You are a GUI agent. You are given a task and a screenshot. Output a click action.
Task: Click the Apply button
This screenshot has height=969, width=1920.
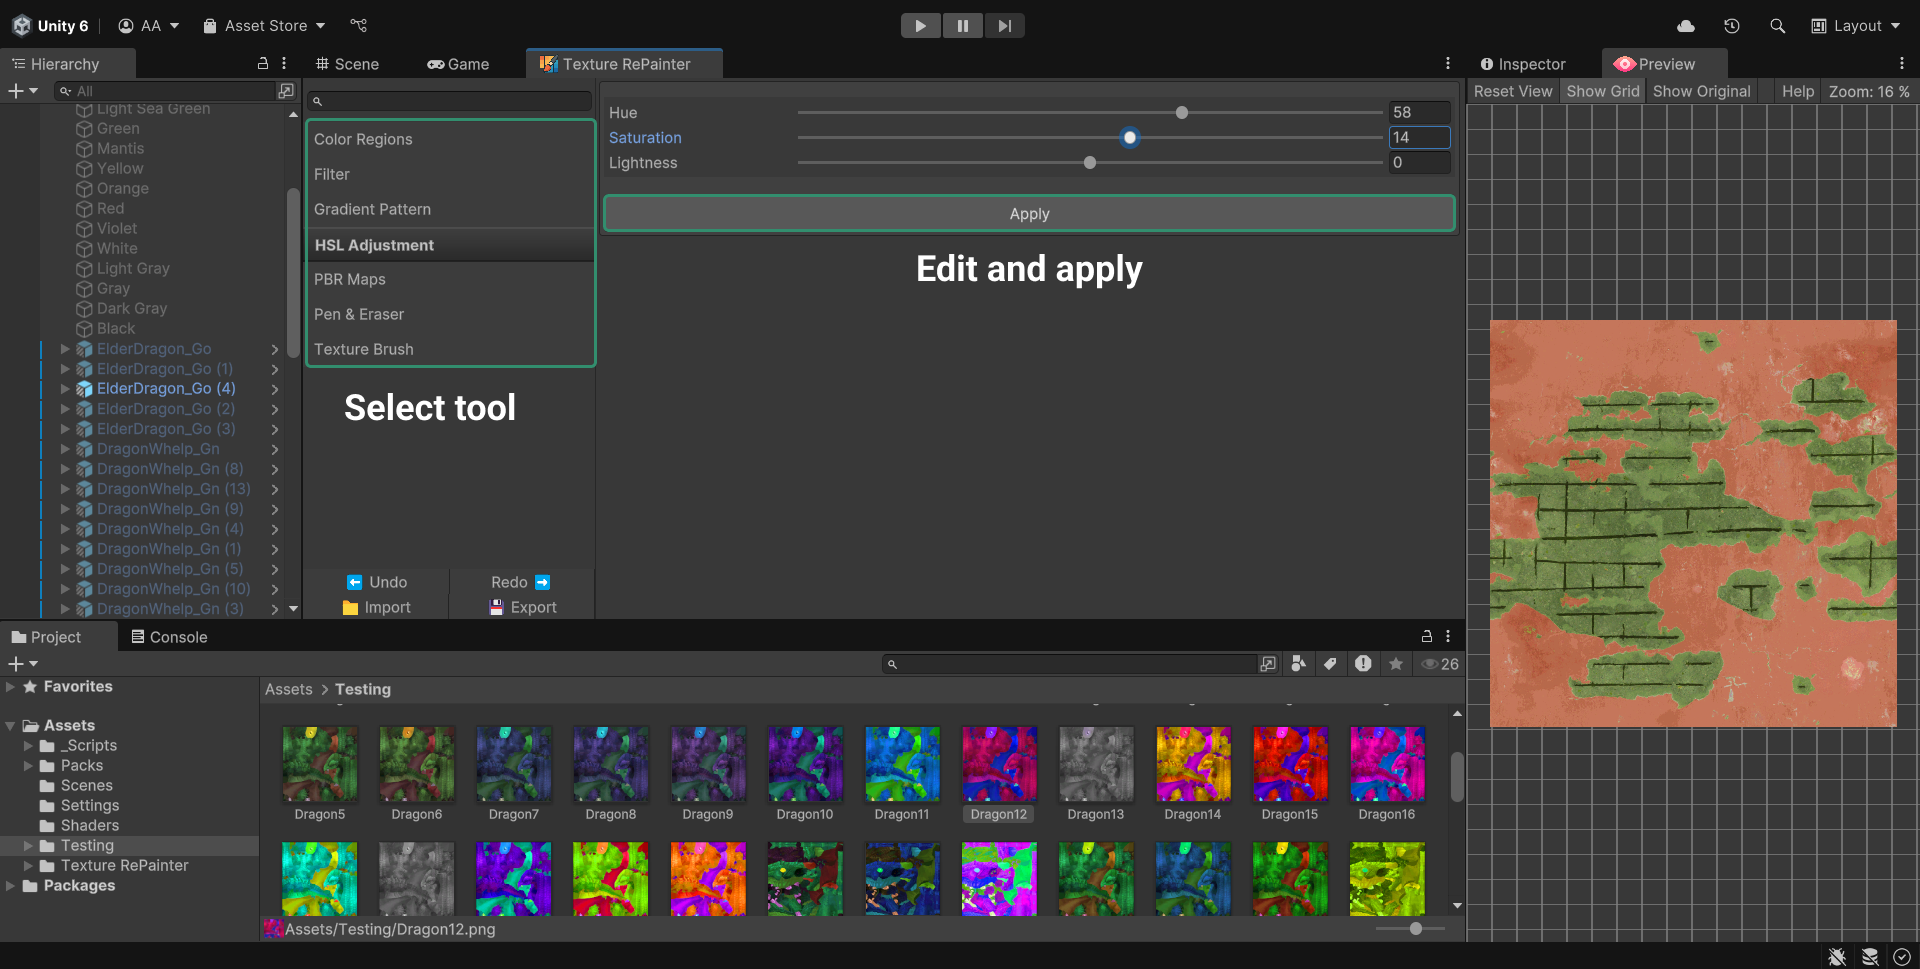coord(1029,214)
